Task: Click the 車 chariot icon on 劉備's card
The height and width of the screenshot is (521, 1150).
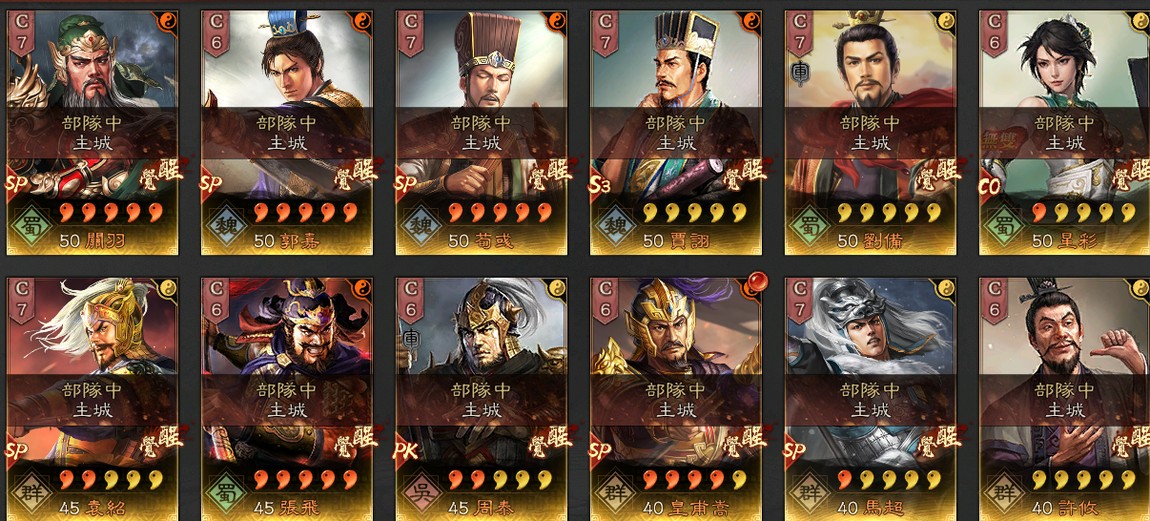Action: pos(800,75)
